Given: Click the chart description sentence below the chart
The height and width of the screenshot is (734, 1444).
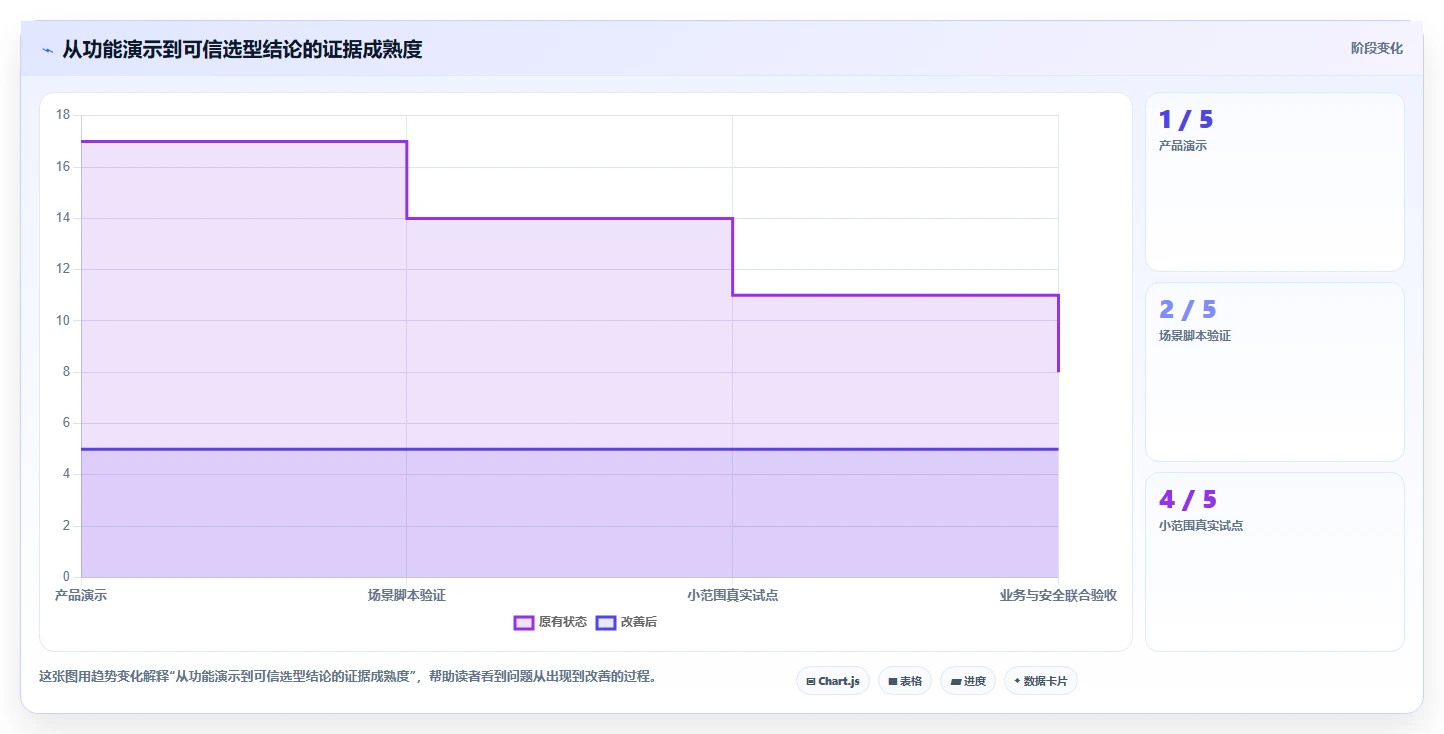Looking at the screenshot, I should (349, 676).
